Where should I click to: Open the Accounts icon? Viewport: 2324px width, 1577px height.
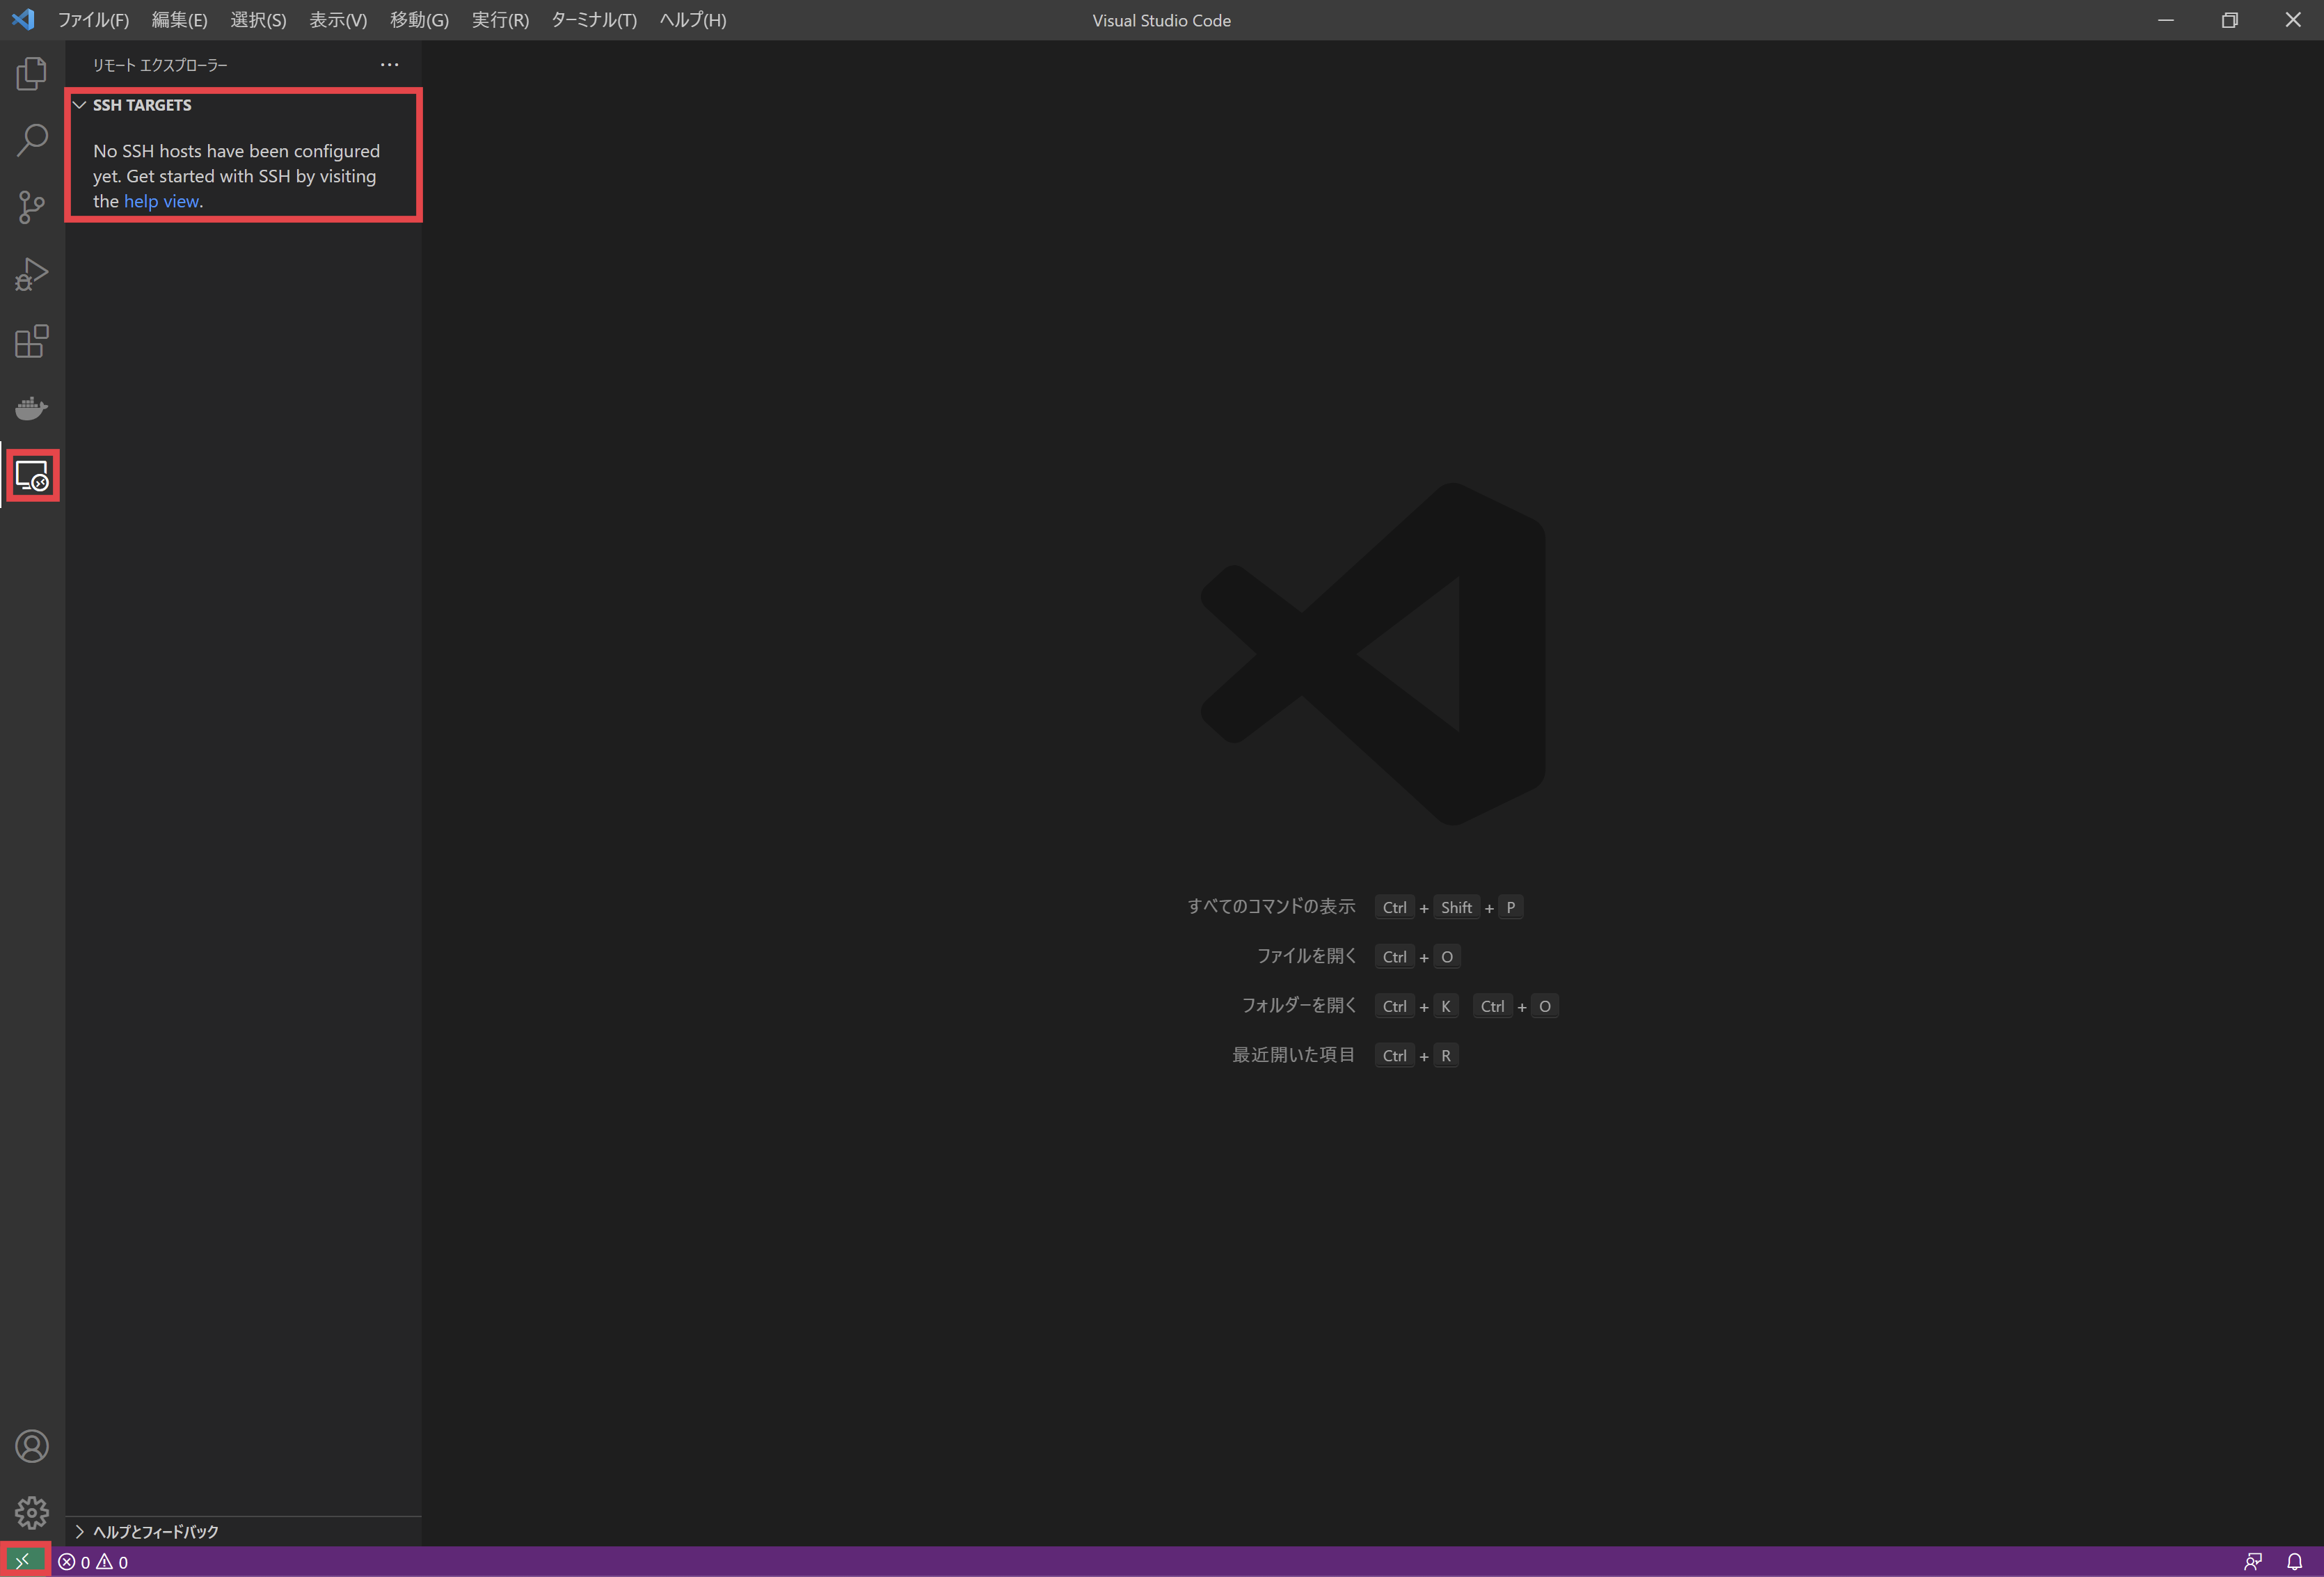31,1445
